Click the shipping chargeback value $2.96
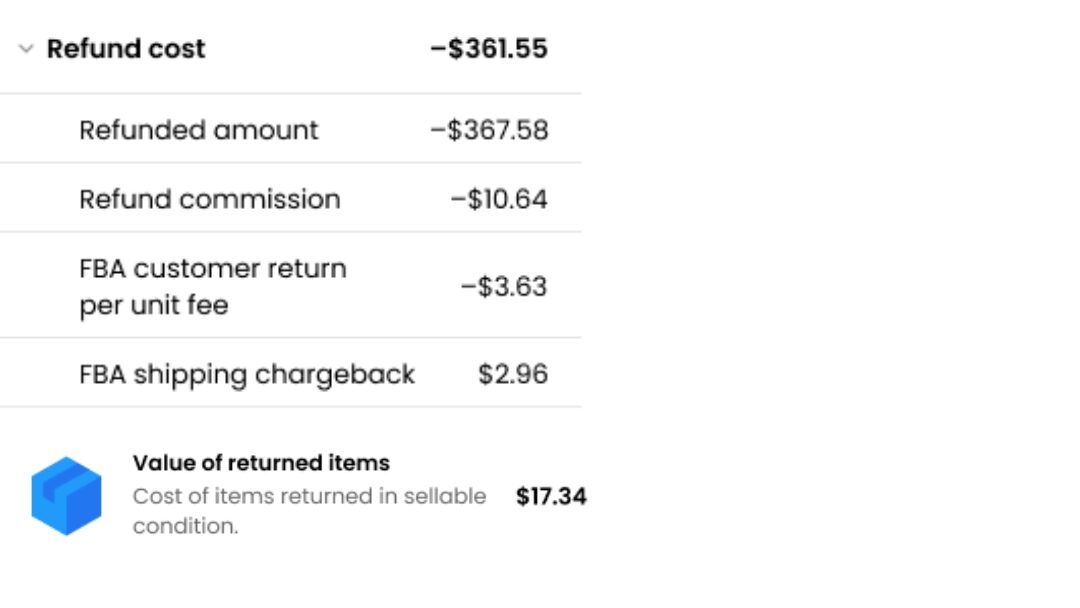1080x608 pixels. (513, 374)
